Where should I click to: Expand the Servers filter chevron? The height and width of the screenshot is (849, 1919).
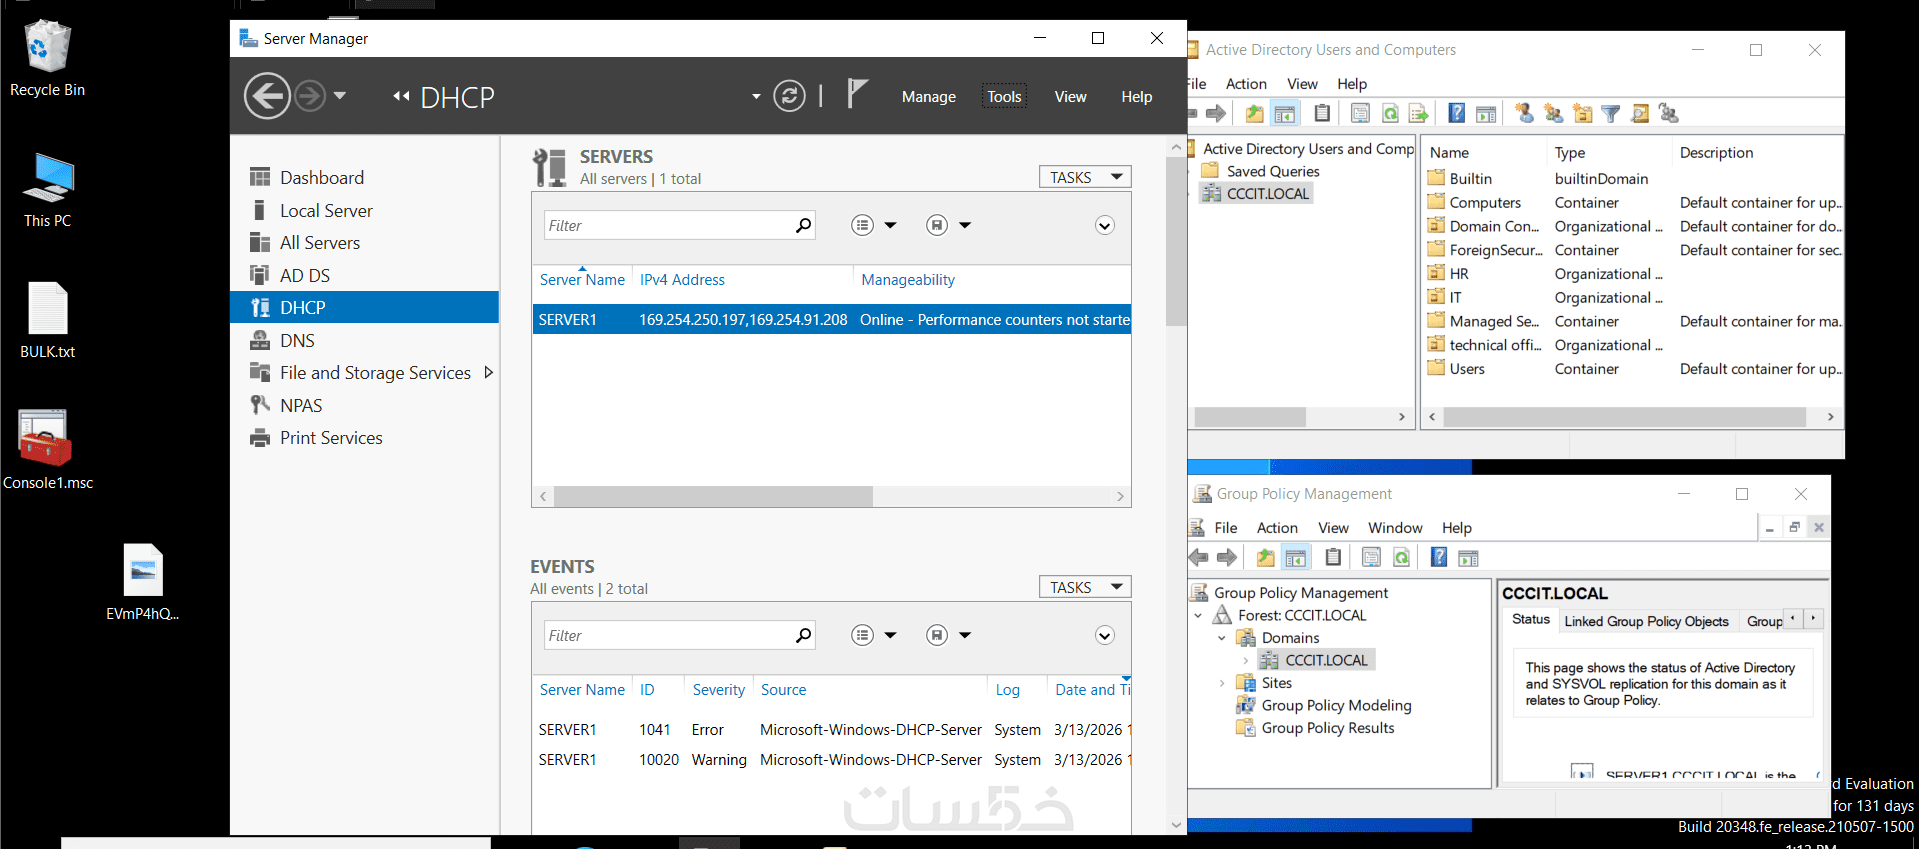pyautogui.click(x=1105, y=225)
